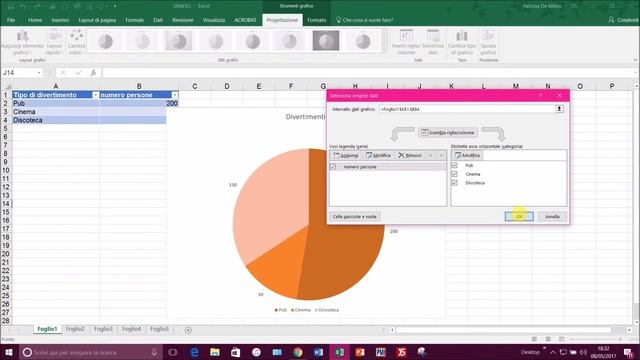640x360 pixels.
Task: Switch to the Foglio2 sheet tab
Action: (75, 329)
